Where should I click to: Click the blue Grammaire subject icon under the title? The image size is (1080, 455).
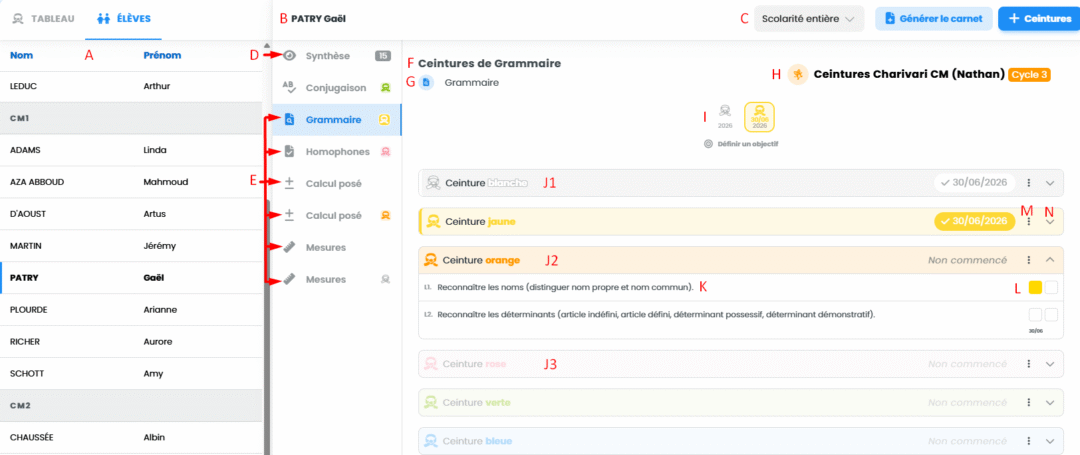426,83
